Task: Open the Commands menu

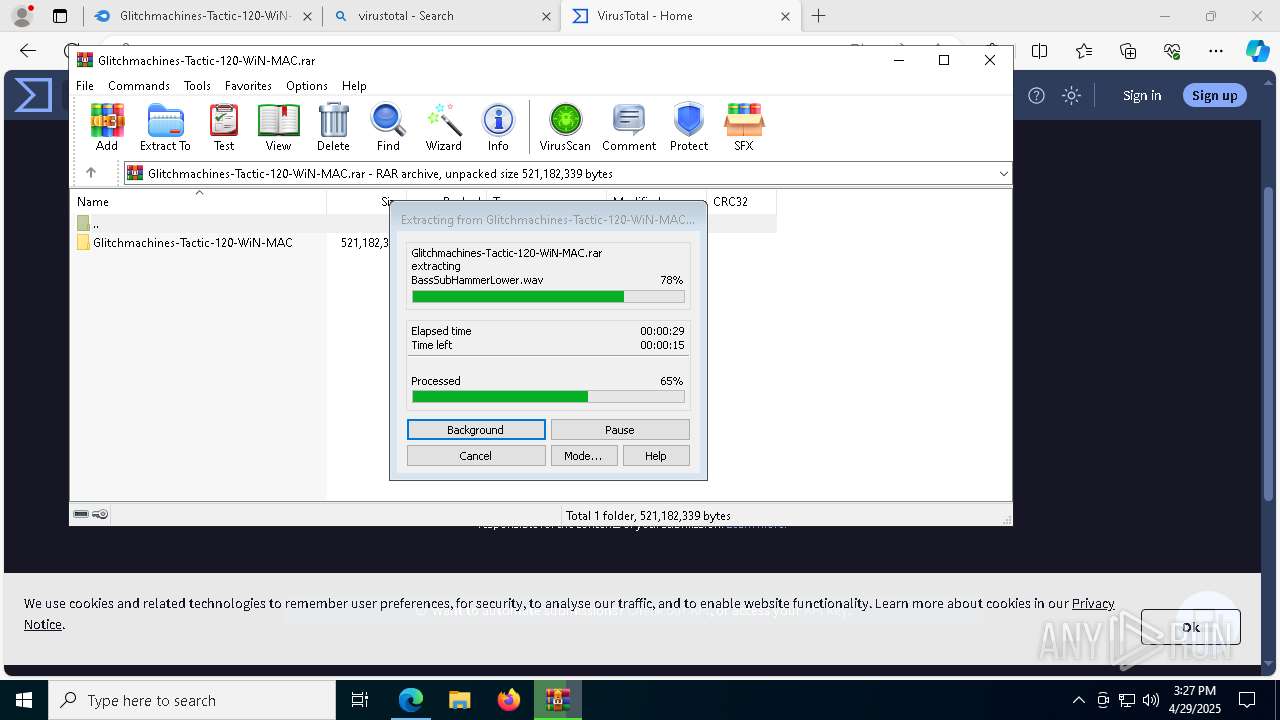Action: 139,86
